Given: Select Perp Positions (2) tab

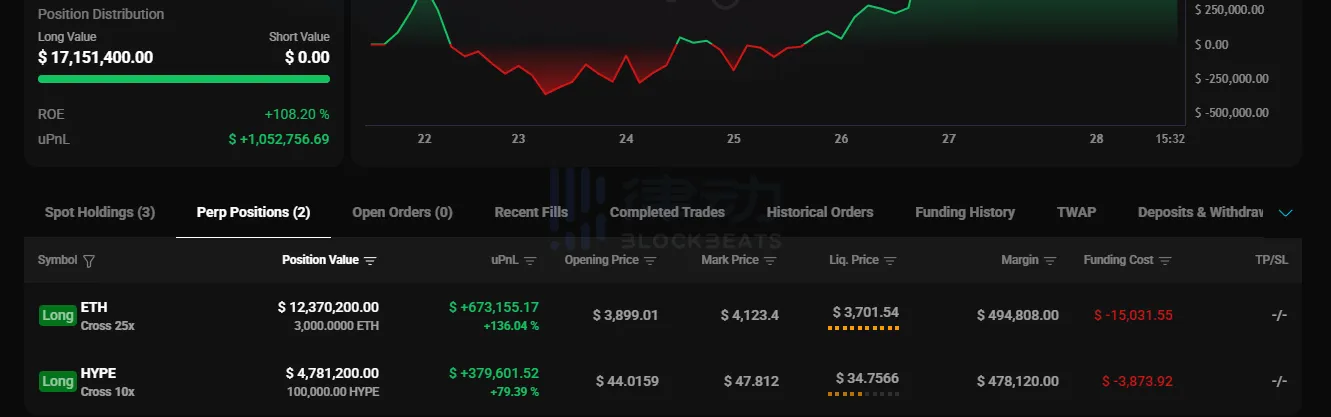Looking at the screenshot, I should click(253, 212).
